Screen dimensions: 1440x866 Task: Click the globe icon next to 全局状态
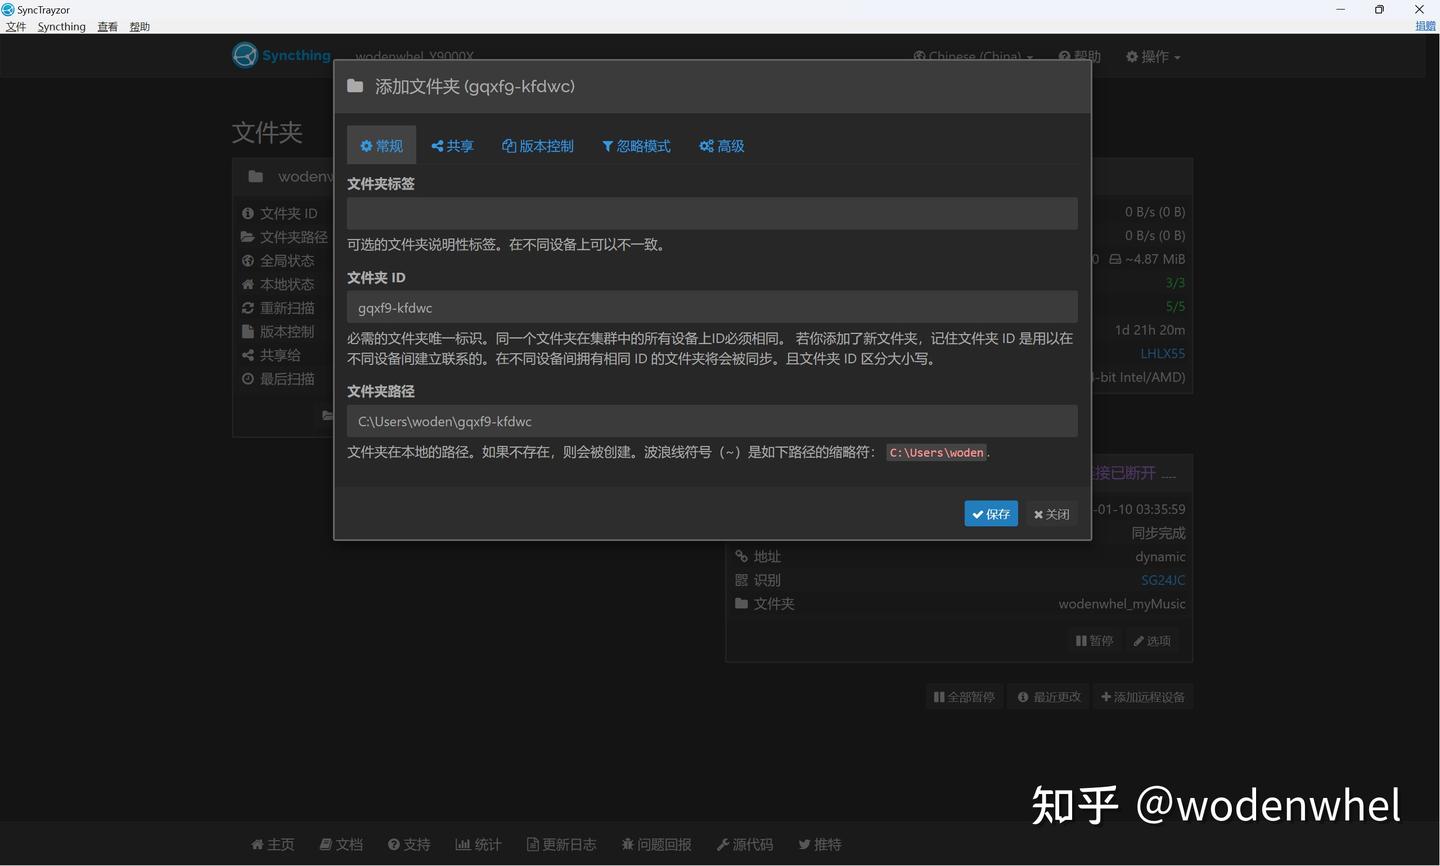click(248, 260)
